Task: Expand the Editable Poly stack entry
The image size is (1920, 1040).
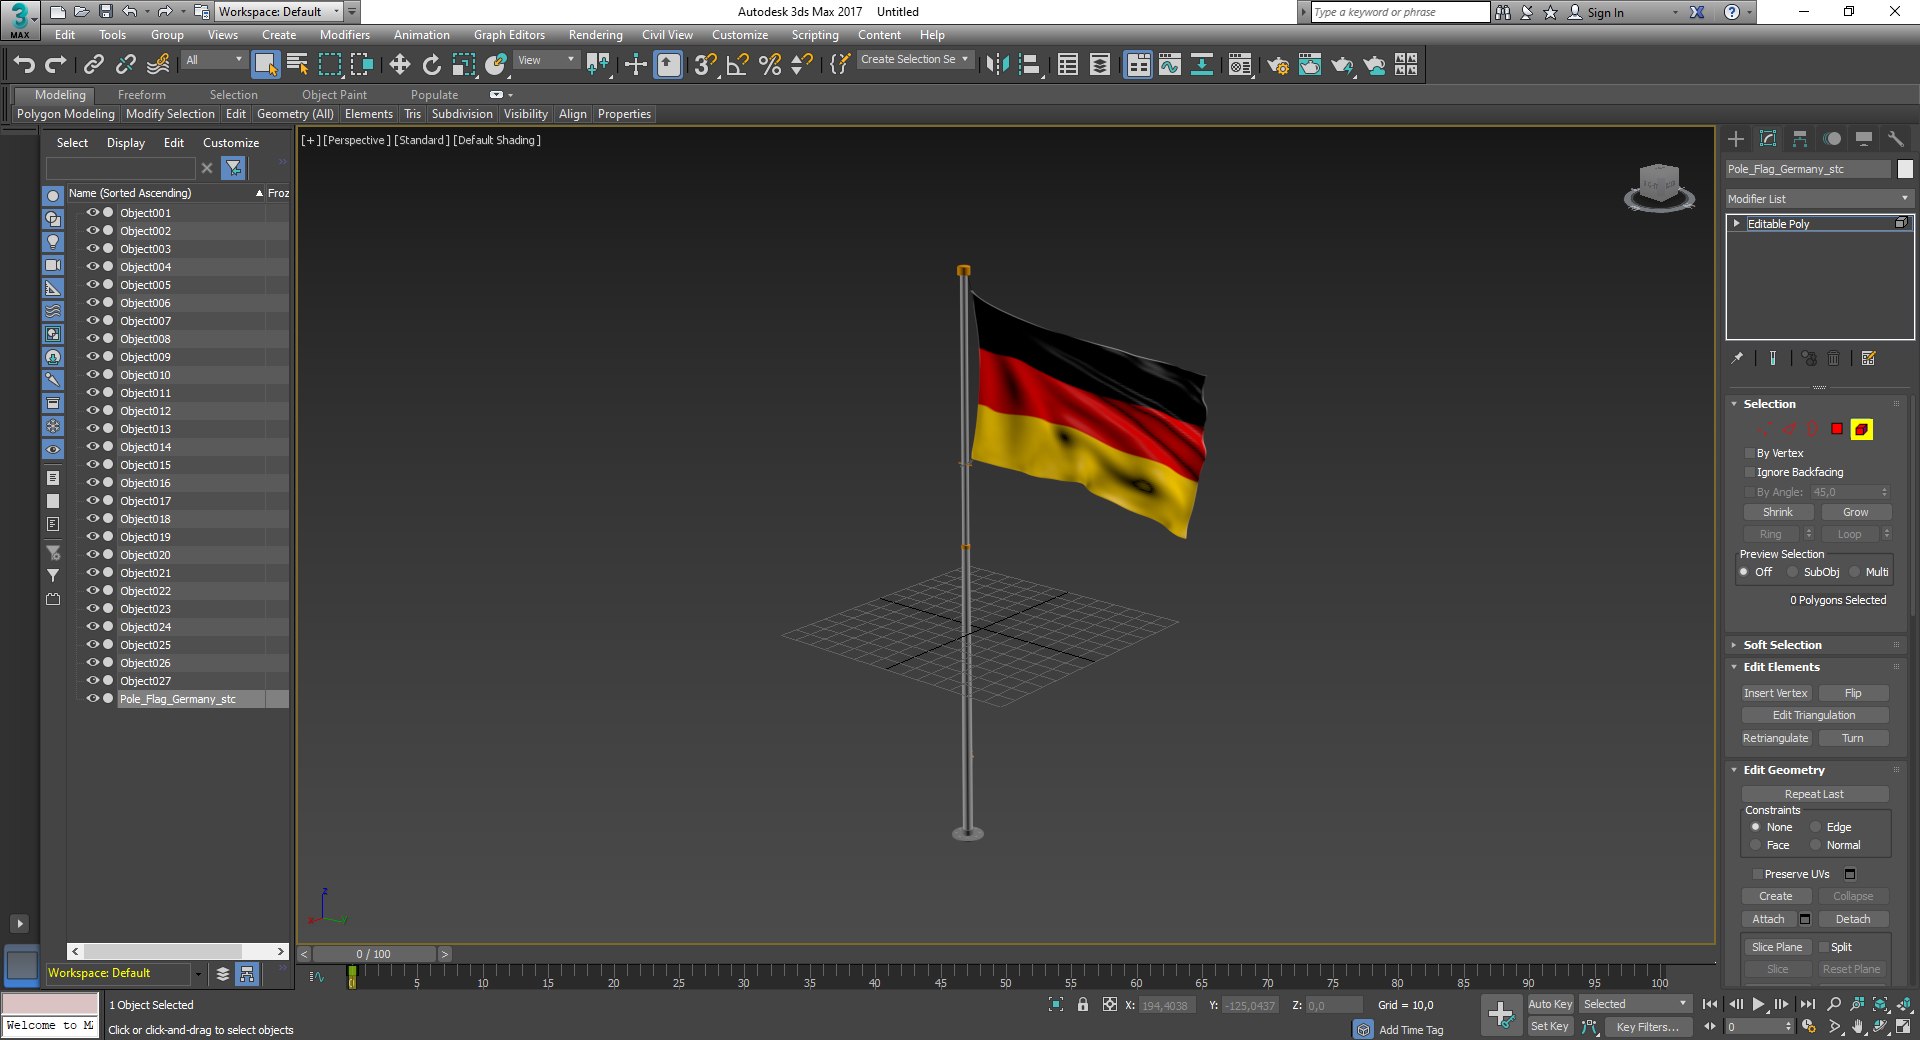Action: [1737, 223]
